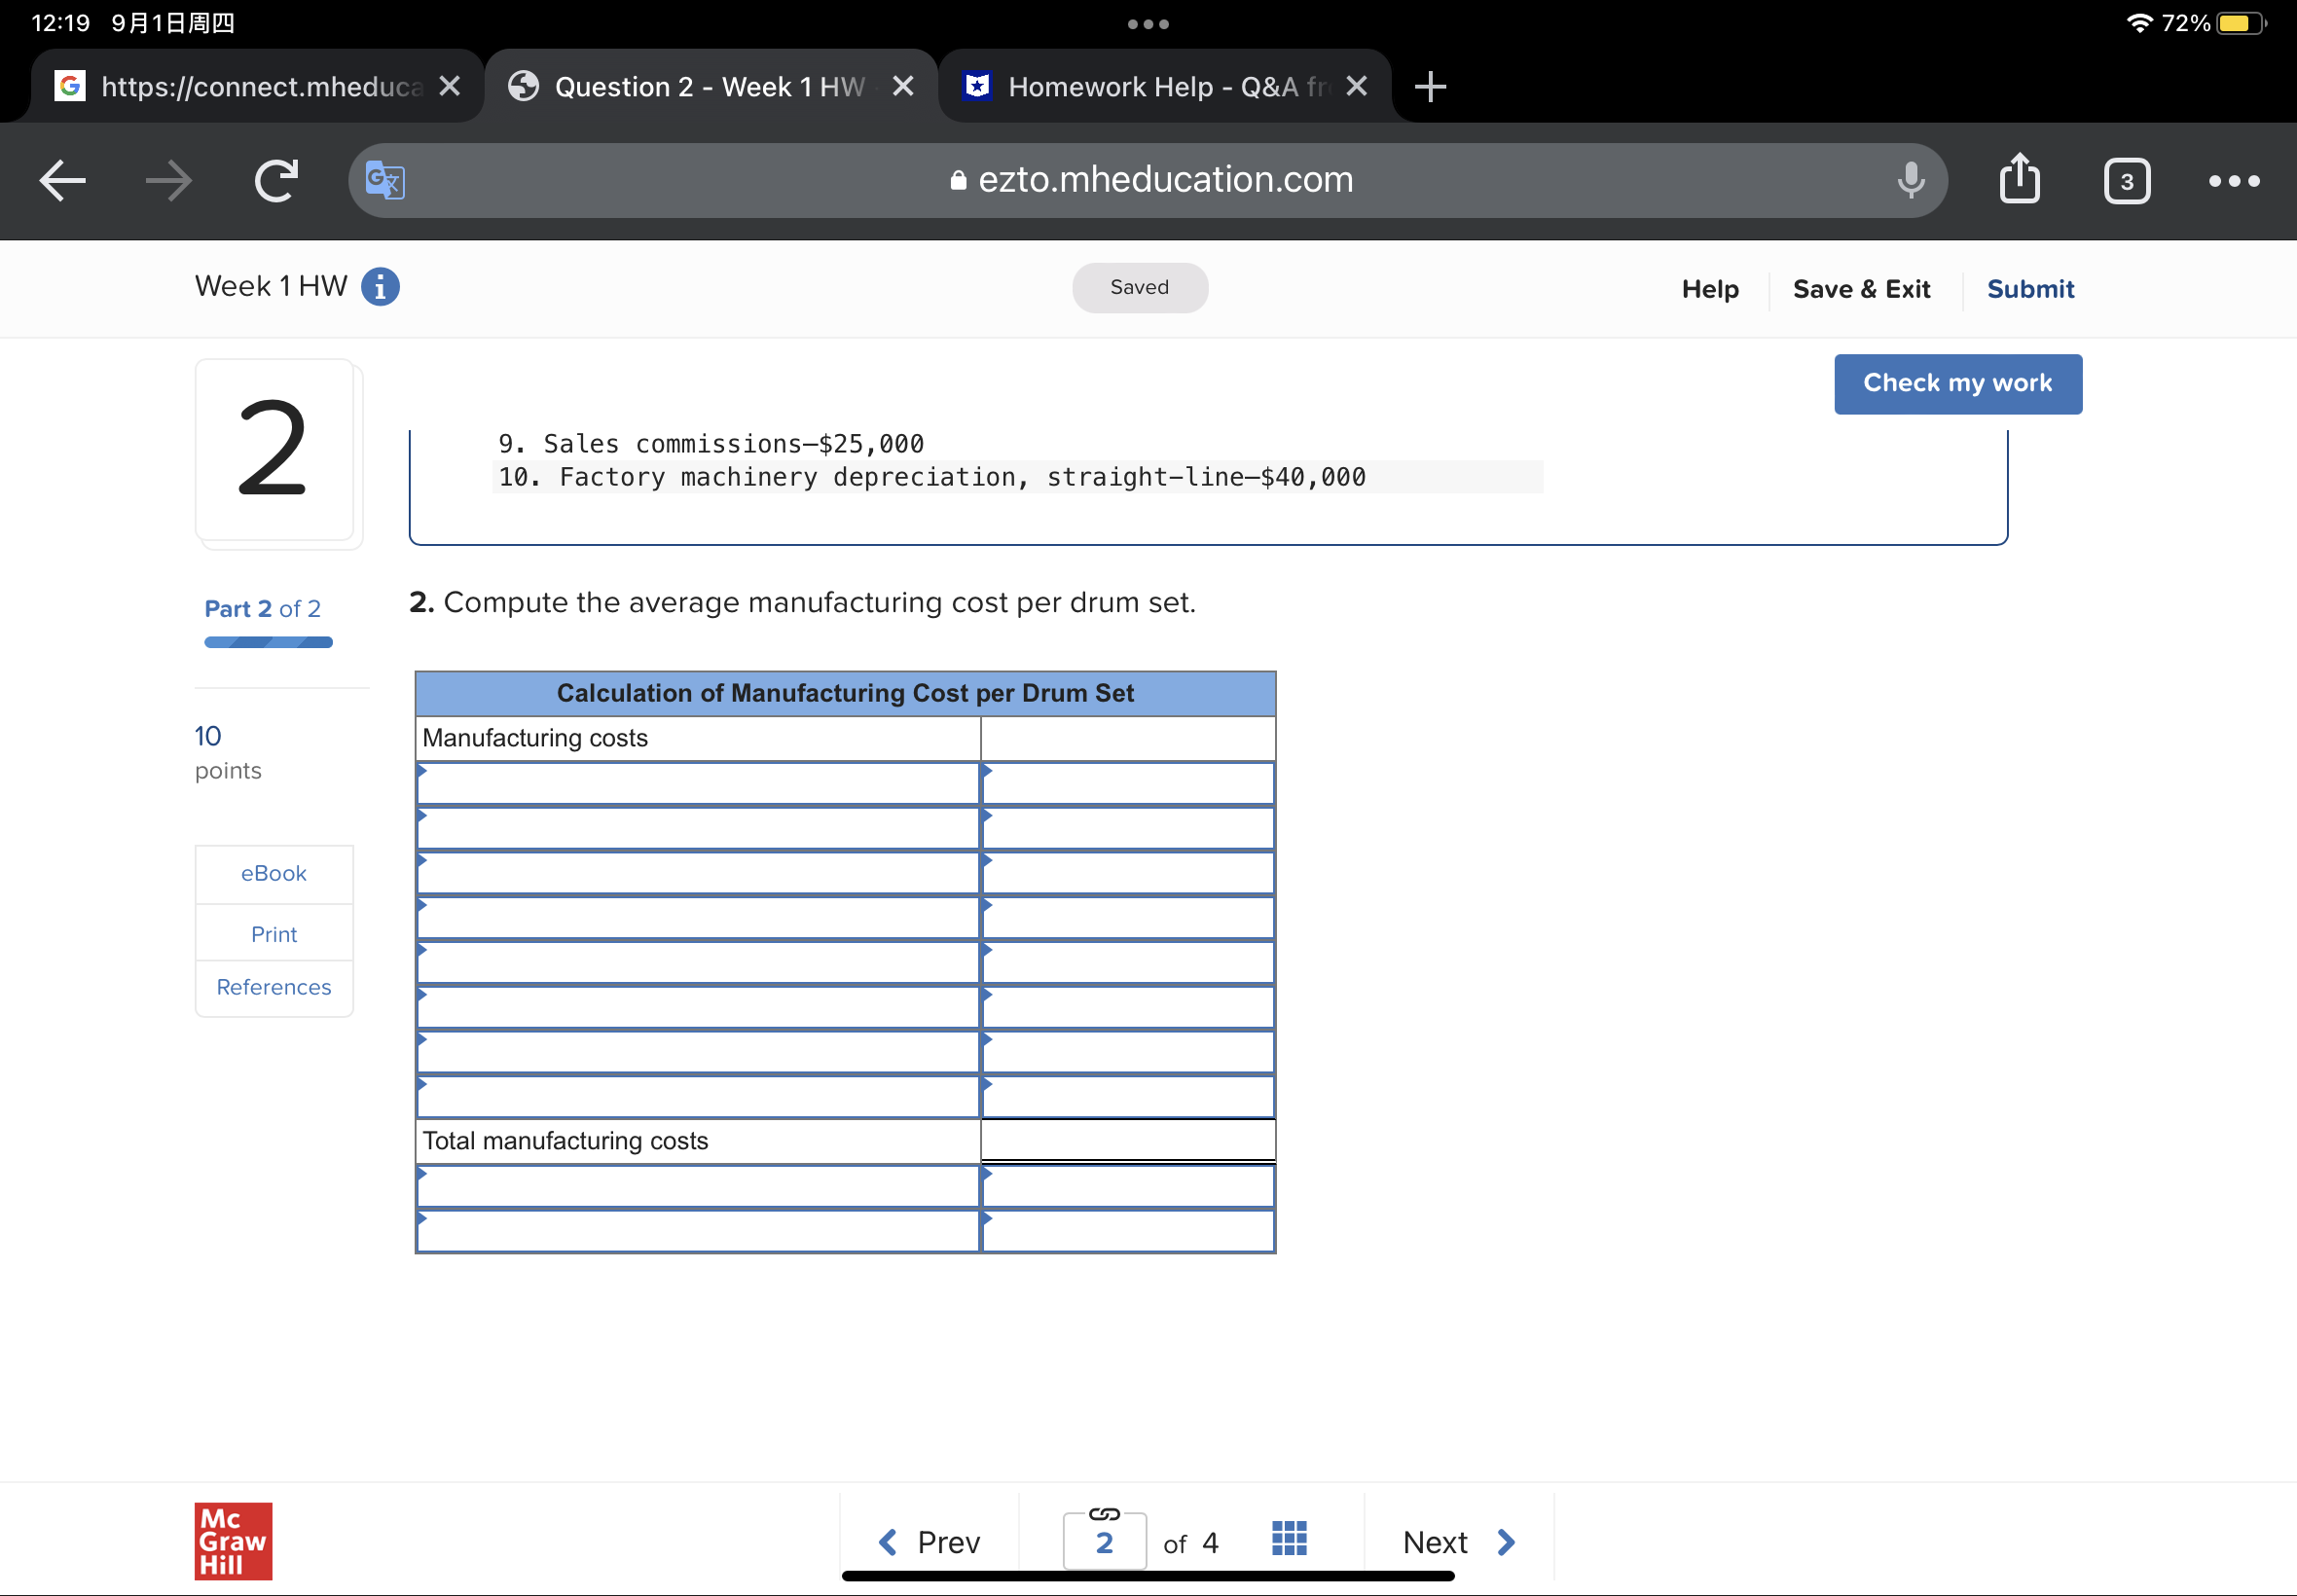Open dropdown row below Total manufacturing costs

(697, 1187)
